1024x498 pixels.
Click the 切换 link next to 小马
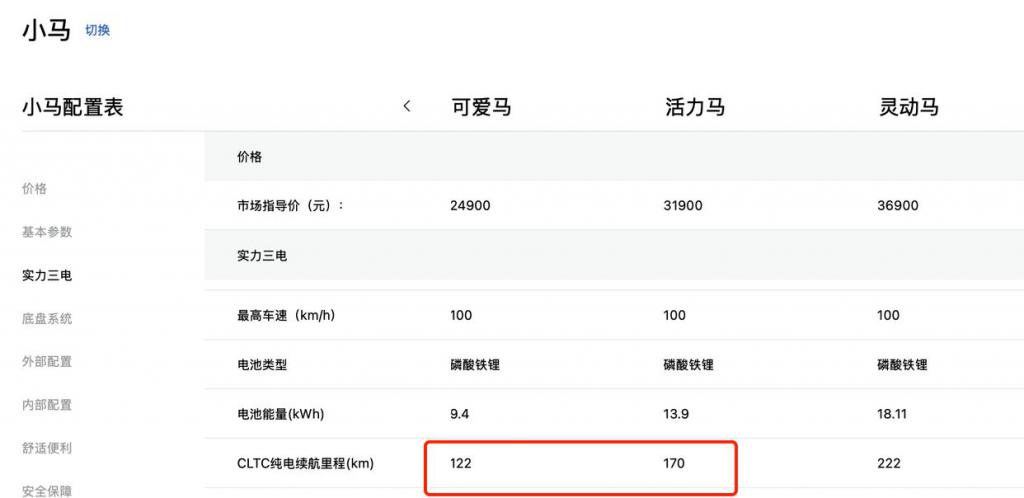point(97,31)
